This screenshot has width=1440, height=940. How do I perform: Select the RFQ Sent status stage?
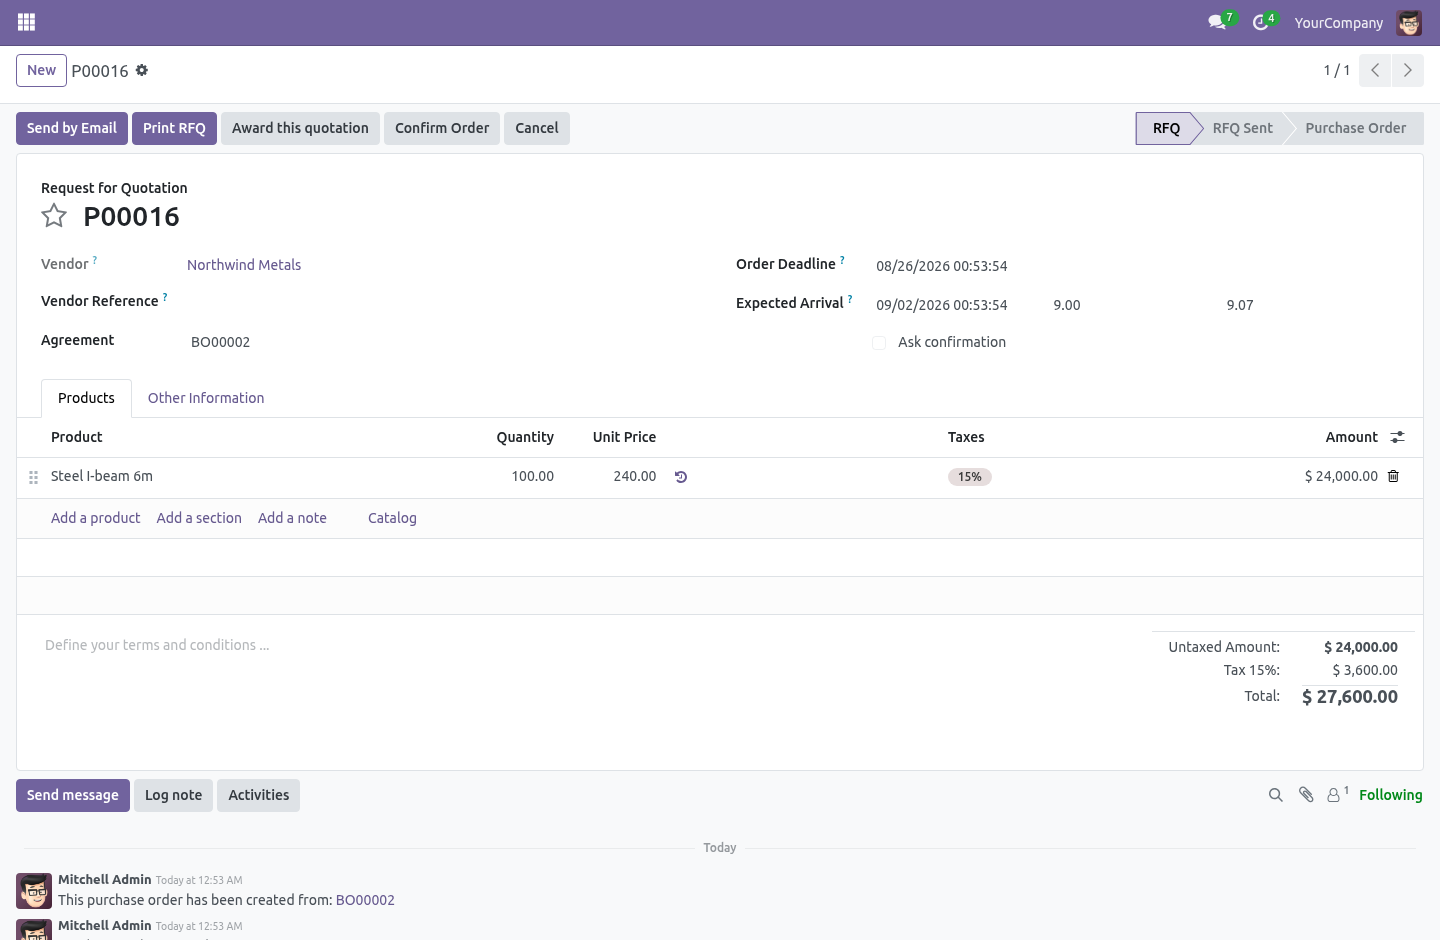(x=1242, y=128)
